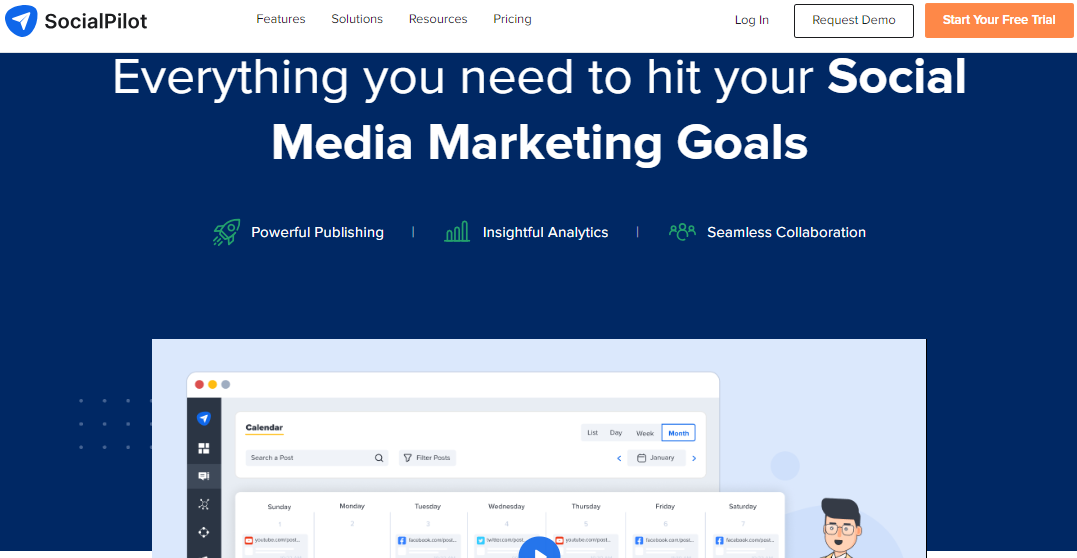Click the Facebook post icon under Saturday
This screenshot has width=1077, height=558.
pyautogui.click(x=719, y=541)
